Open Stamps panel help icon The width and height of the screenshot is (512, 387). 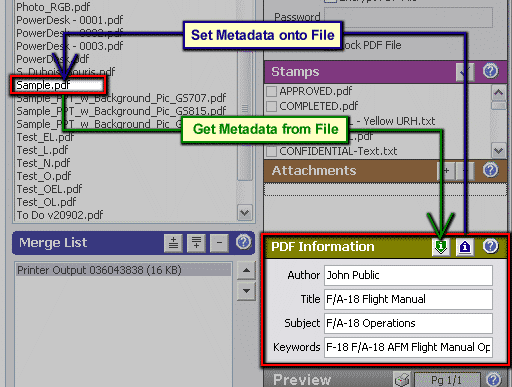point(490,71)
